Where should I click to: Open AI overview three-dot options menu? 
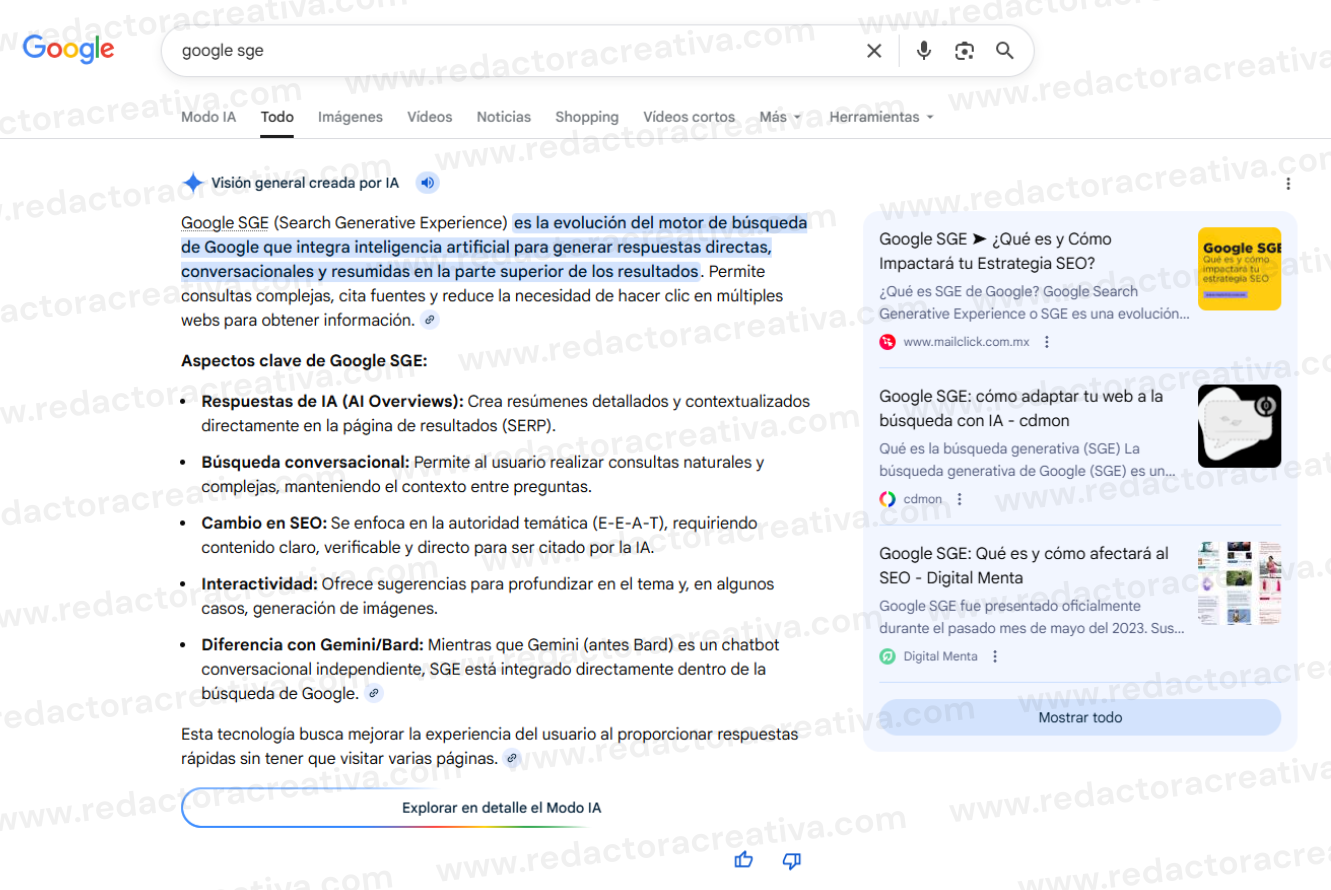pos(1288,183)
